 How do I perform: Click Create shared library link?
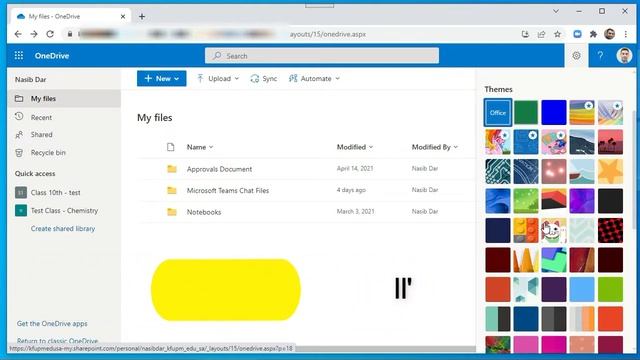point(63,229)
